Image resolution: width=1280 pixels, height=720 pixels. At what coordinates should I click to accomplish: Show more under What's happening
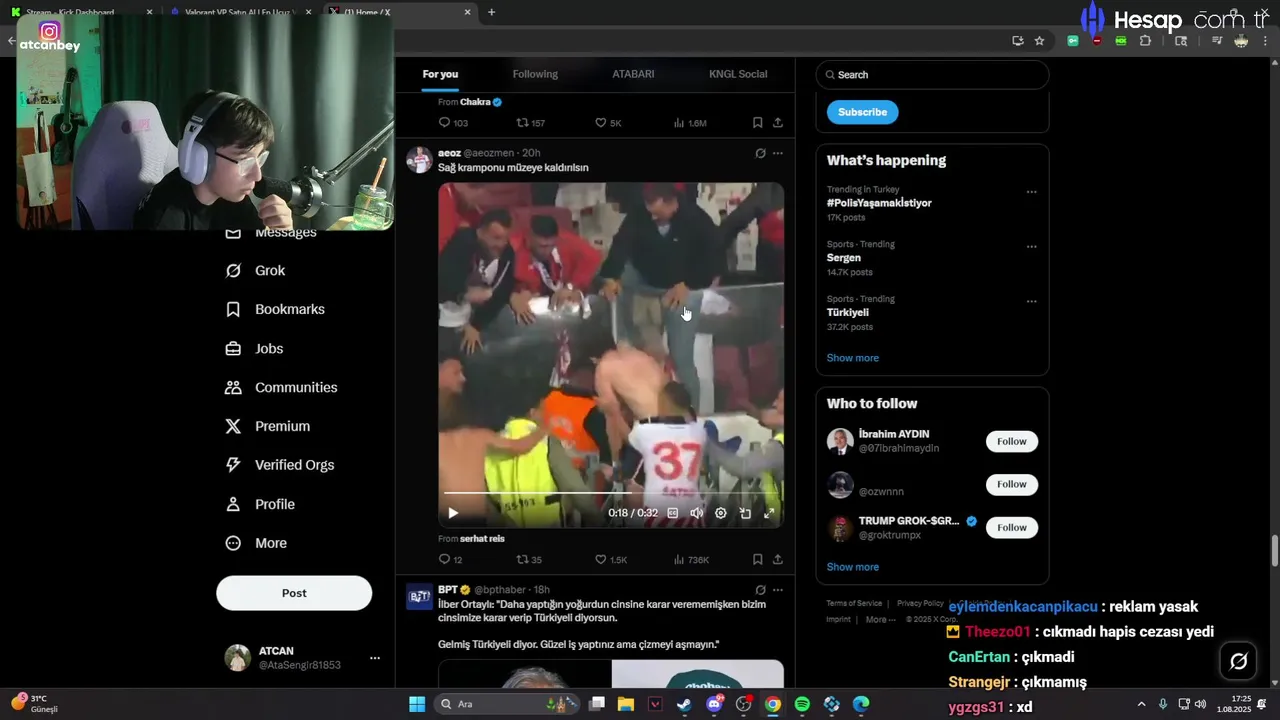[x=852, y=358]
